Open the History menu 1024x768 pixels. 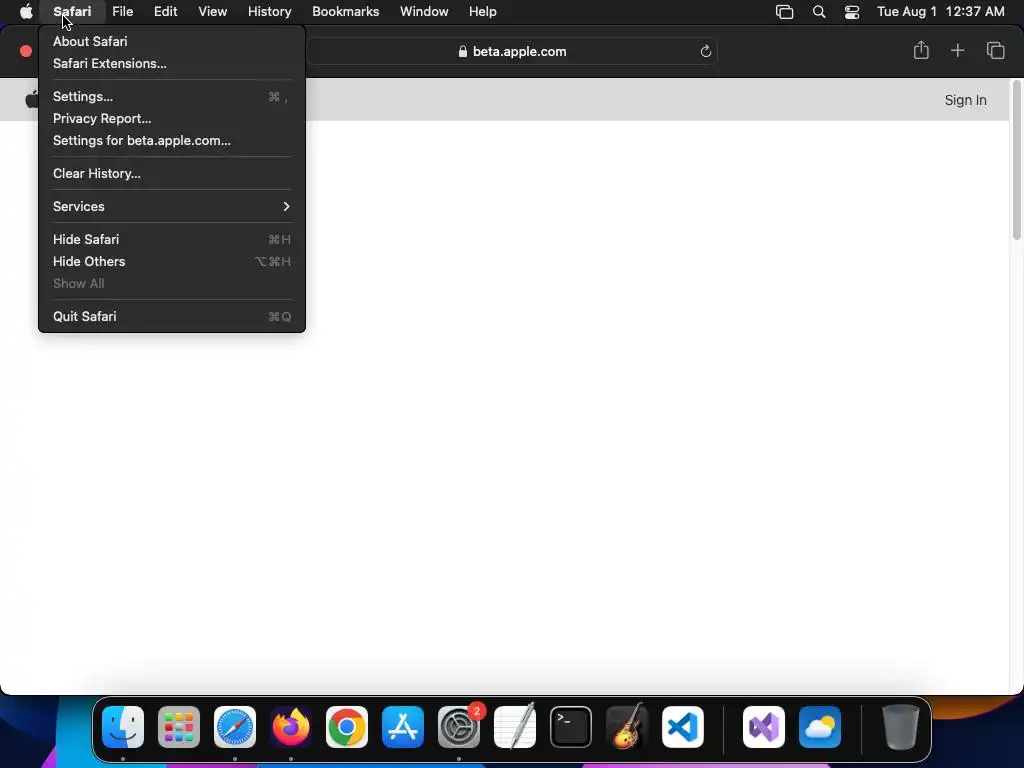pyautogui.click(x=269, y=12)
